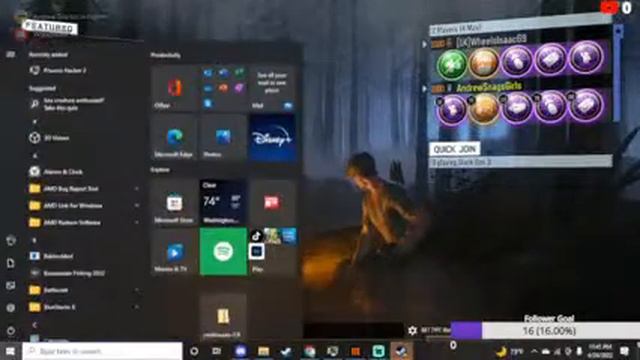Open Documents icon in Start sidebar
The height and width of the screenshot is (360, 640).
click(x=11, y=263)
